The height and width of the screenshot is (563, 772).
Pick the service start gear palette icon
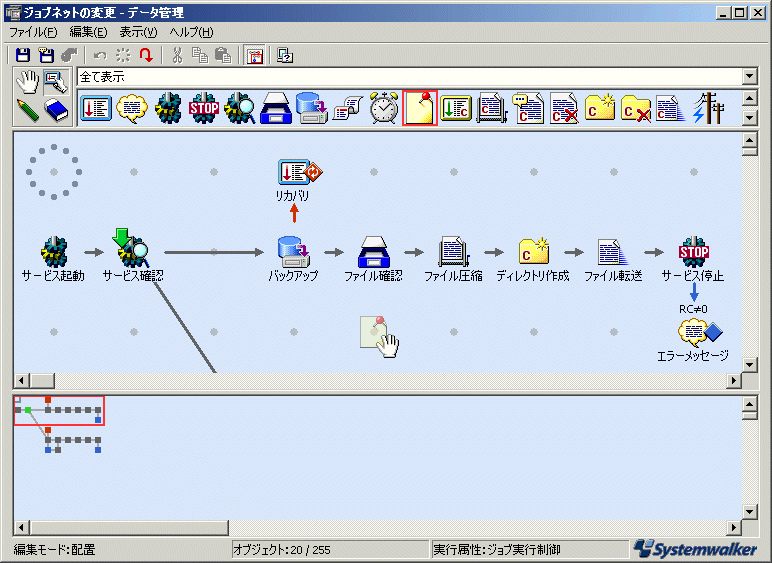pyautogui.click(x=168, y=108)
